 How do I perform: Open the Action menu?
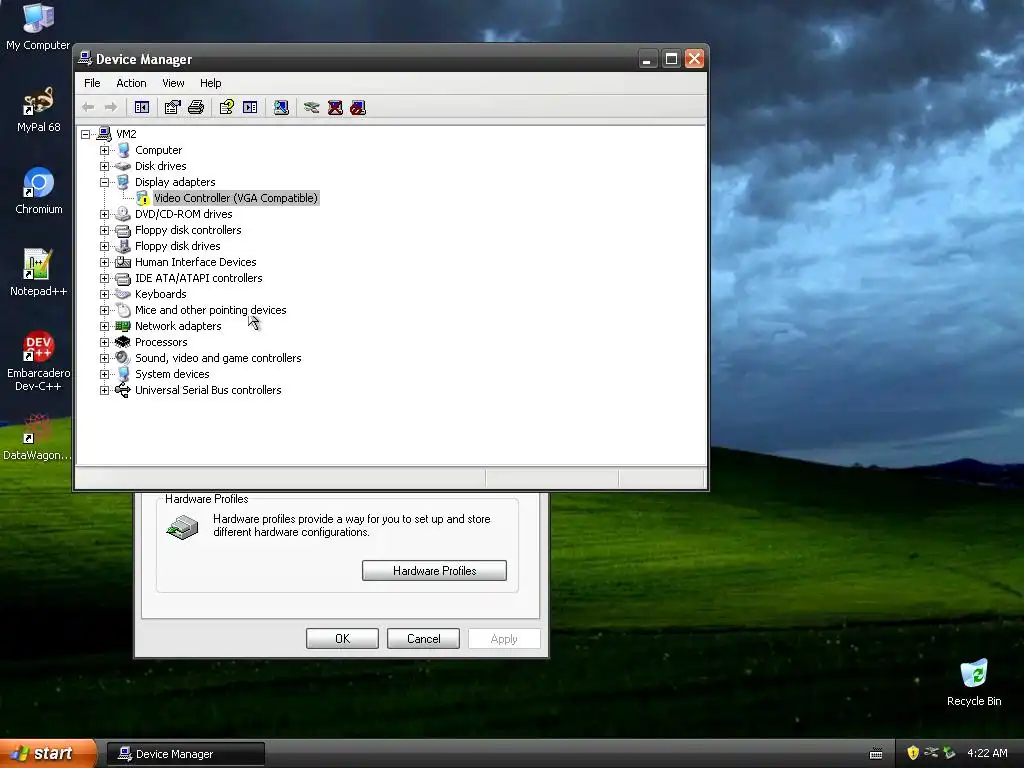[131, 83]
